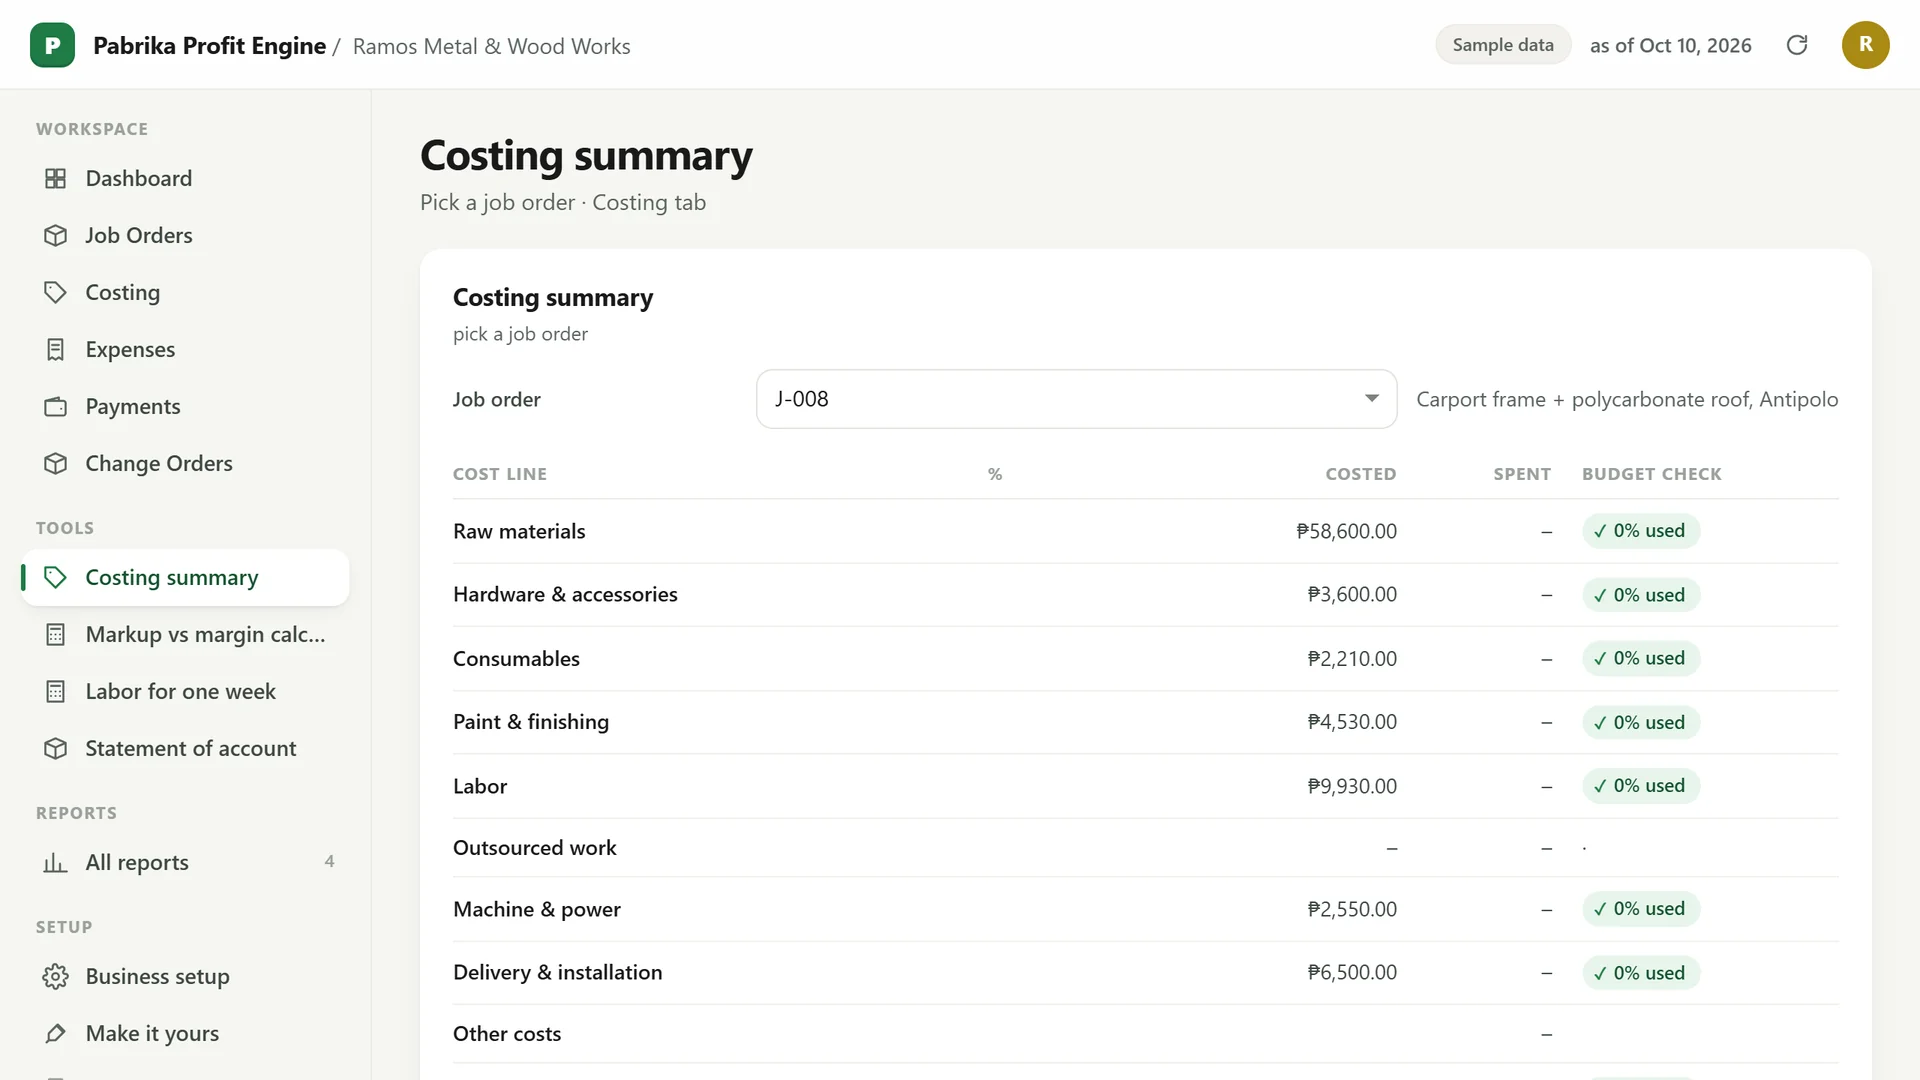Click the ₱9,930.00 labor costed amount
The height and width of the screenshot is (1080, 1920).
click(x=1352, y=786)
